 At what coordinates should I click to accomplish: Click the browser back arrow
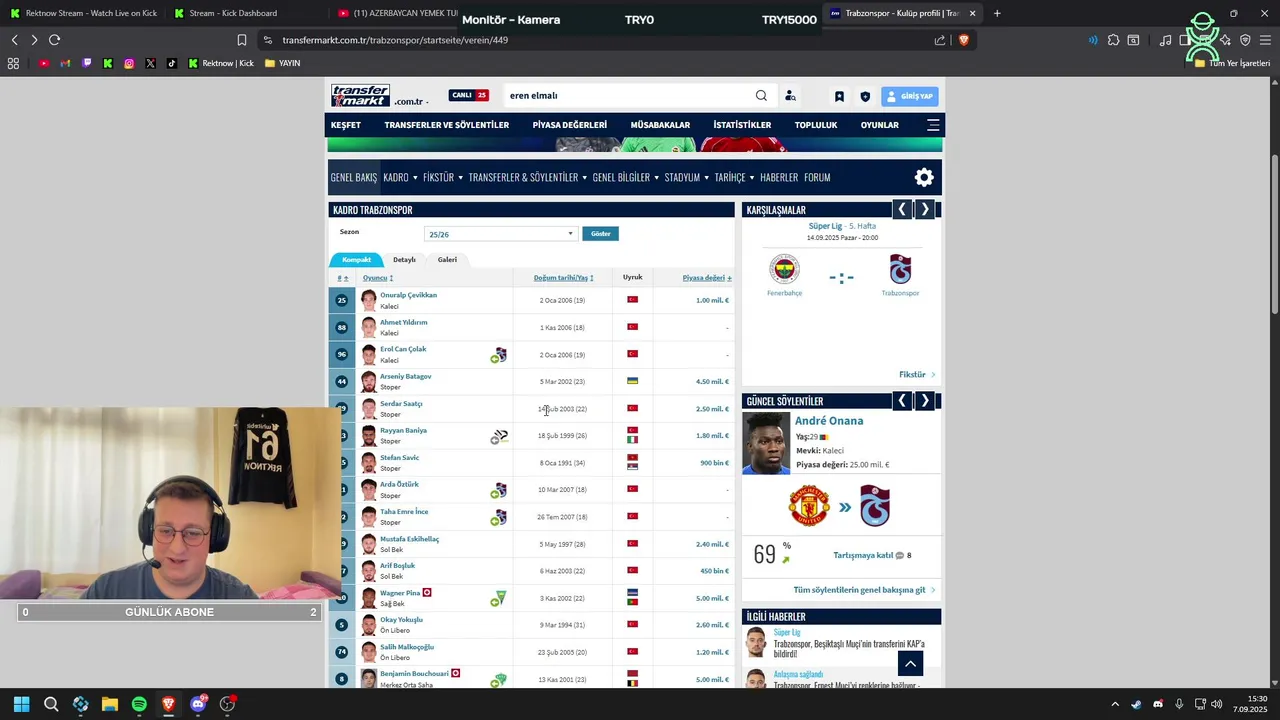point(14,40)
